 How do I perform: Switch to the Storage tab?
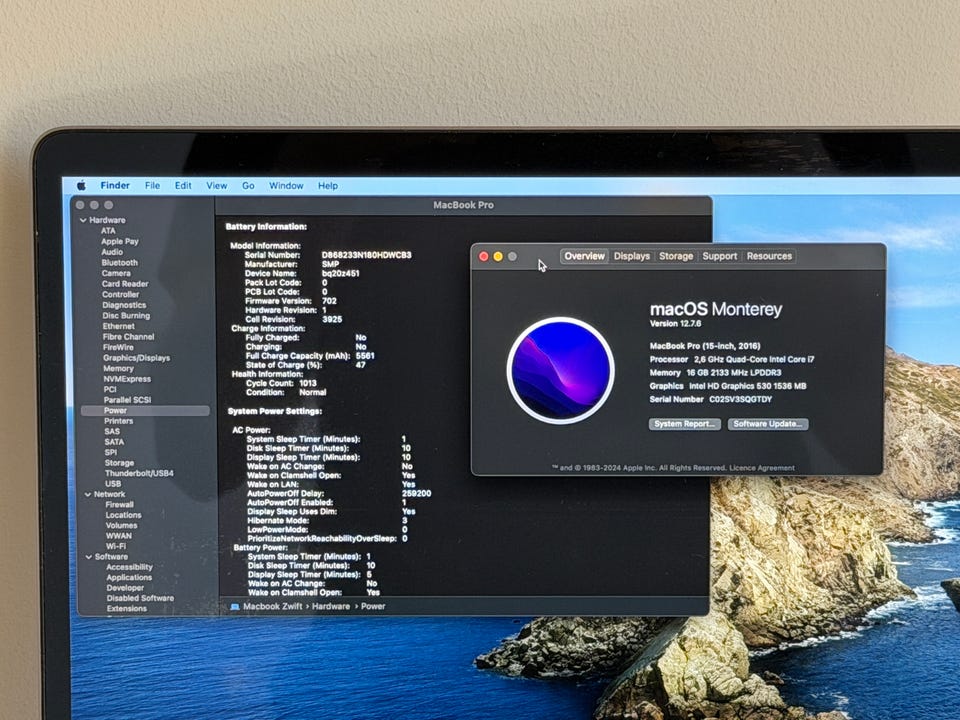pyautogui.click(x=676, y=256)
